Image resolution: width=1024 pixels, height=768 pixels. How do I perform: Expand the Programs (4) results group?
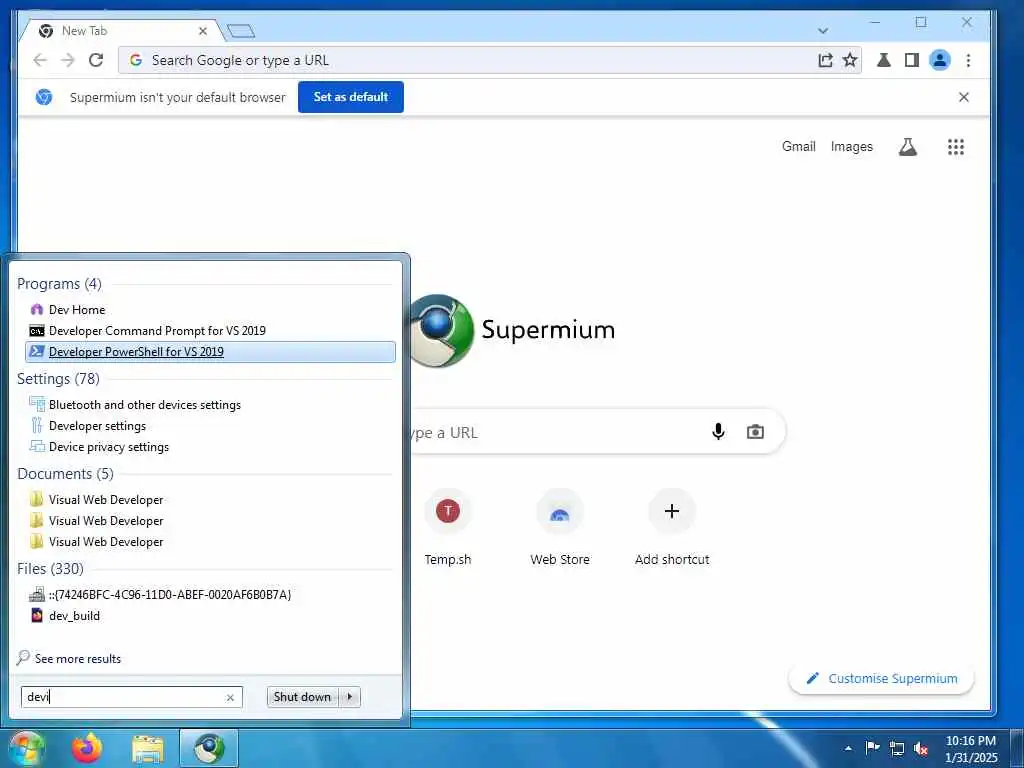[x=59, y=284]
